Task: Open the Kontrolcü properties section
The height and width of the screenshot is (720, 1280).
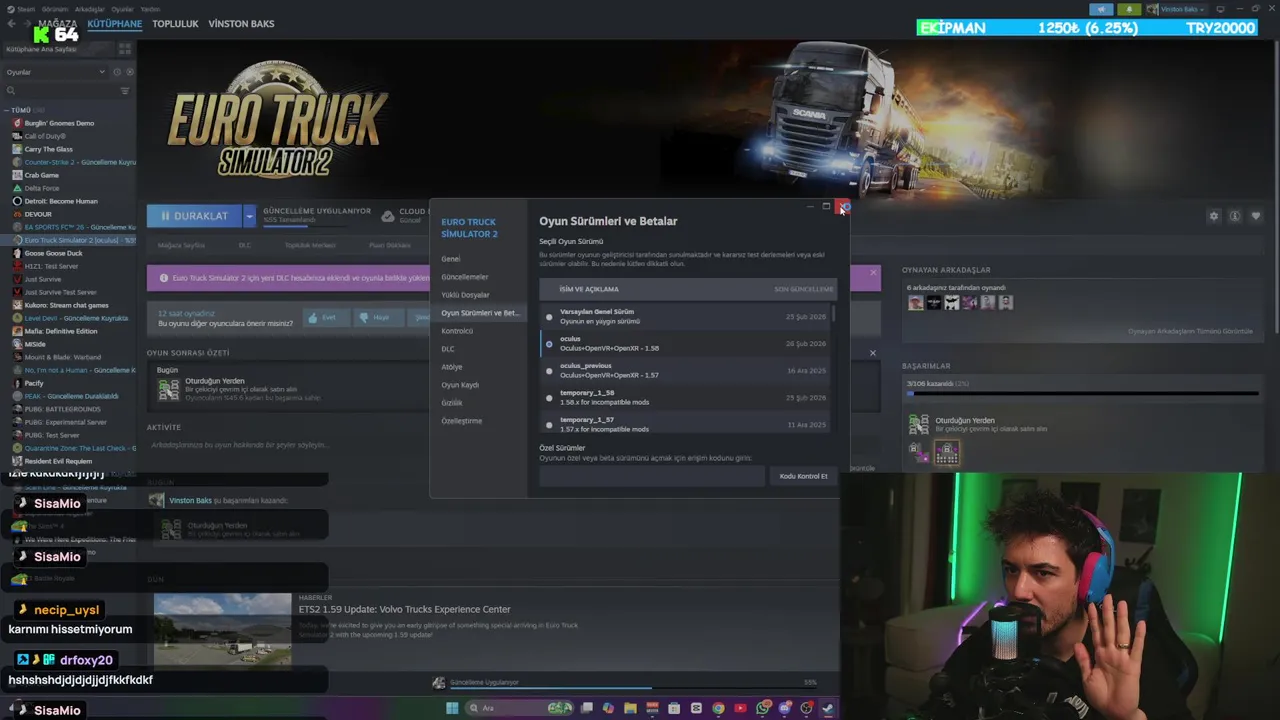Action: 457,331
